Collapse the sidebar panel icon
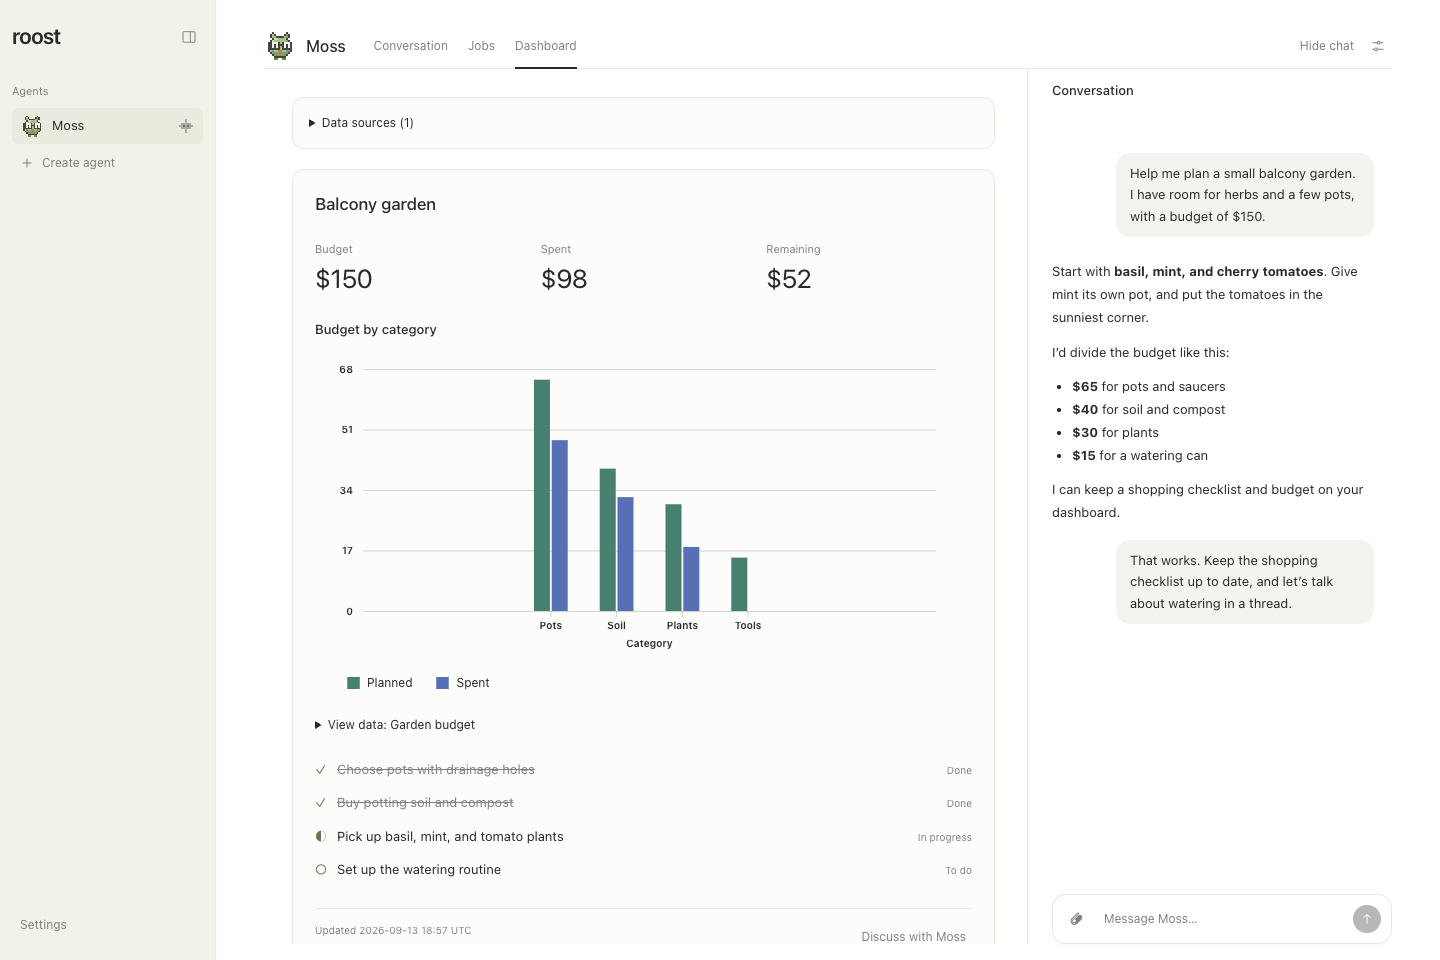The height and width of the screenshot is (960, 1440). click(x=189, y=37)
